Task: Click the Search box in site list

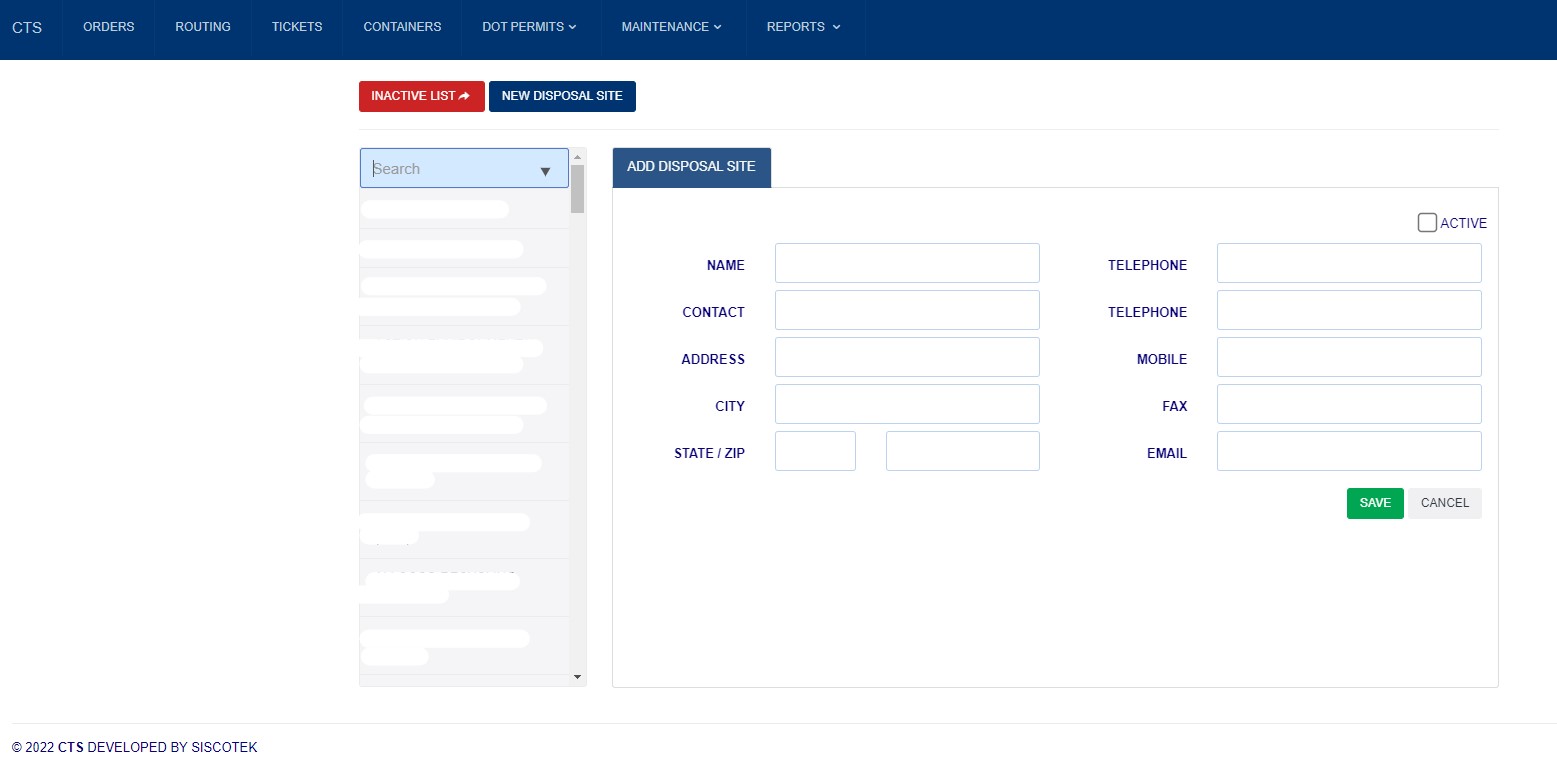Action: (x=450, y=169)
